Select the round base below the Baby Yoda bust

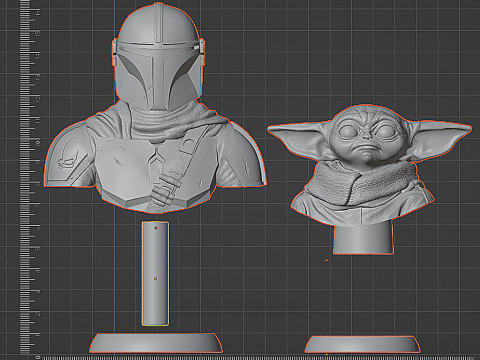point(362,344)
